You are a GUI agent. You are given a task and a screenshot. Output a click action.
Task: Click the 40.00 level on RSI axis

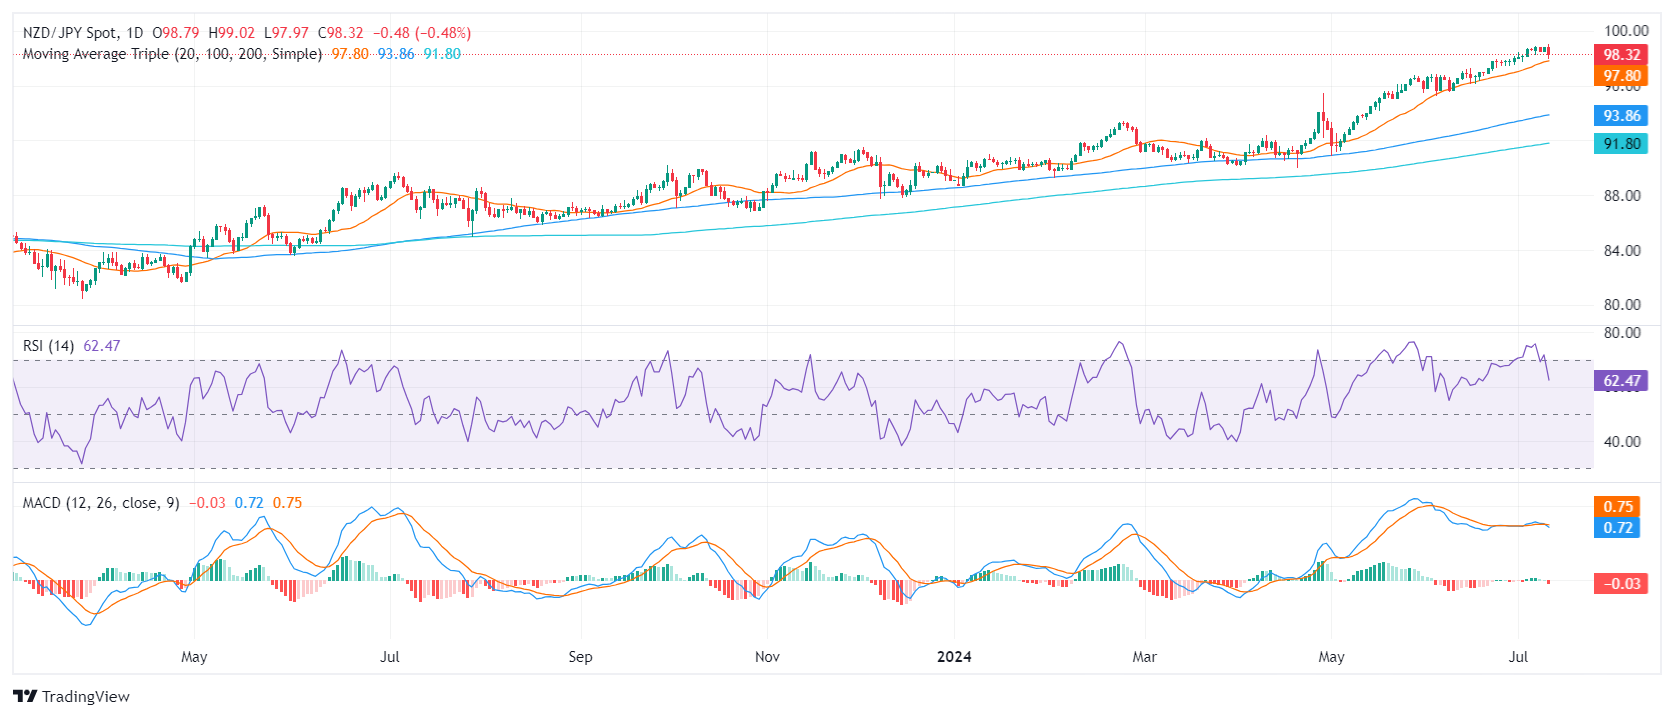(1622, 442)
